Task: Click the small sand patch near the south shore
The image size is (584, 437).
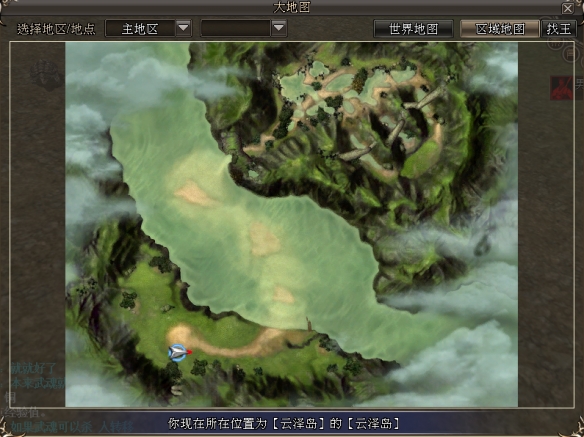Action: point(283,295)
